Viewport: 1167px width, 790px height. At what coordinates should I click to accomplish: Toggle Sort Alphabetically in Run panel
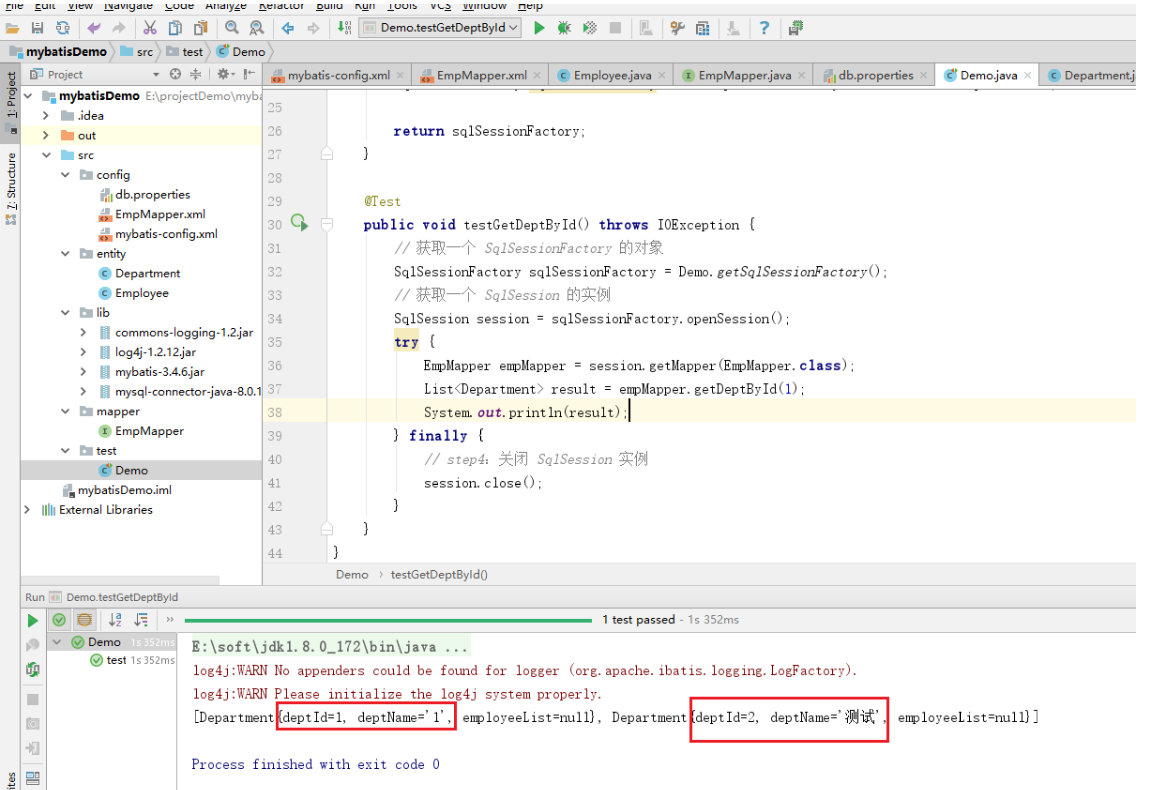(115, 619)
